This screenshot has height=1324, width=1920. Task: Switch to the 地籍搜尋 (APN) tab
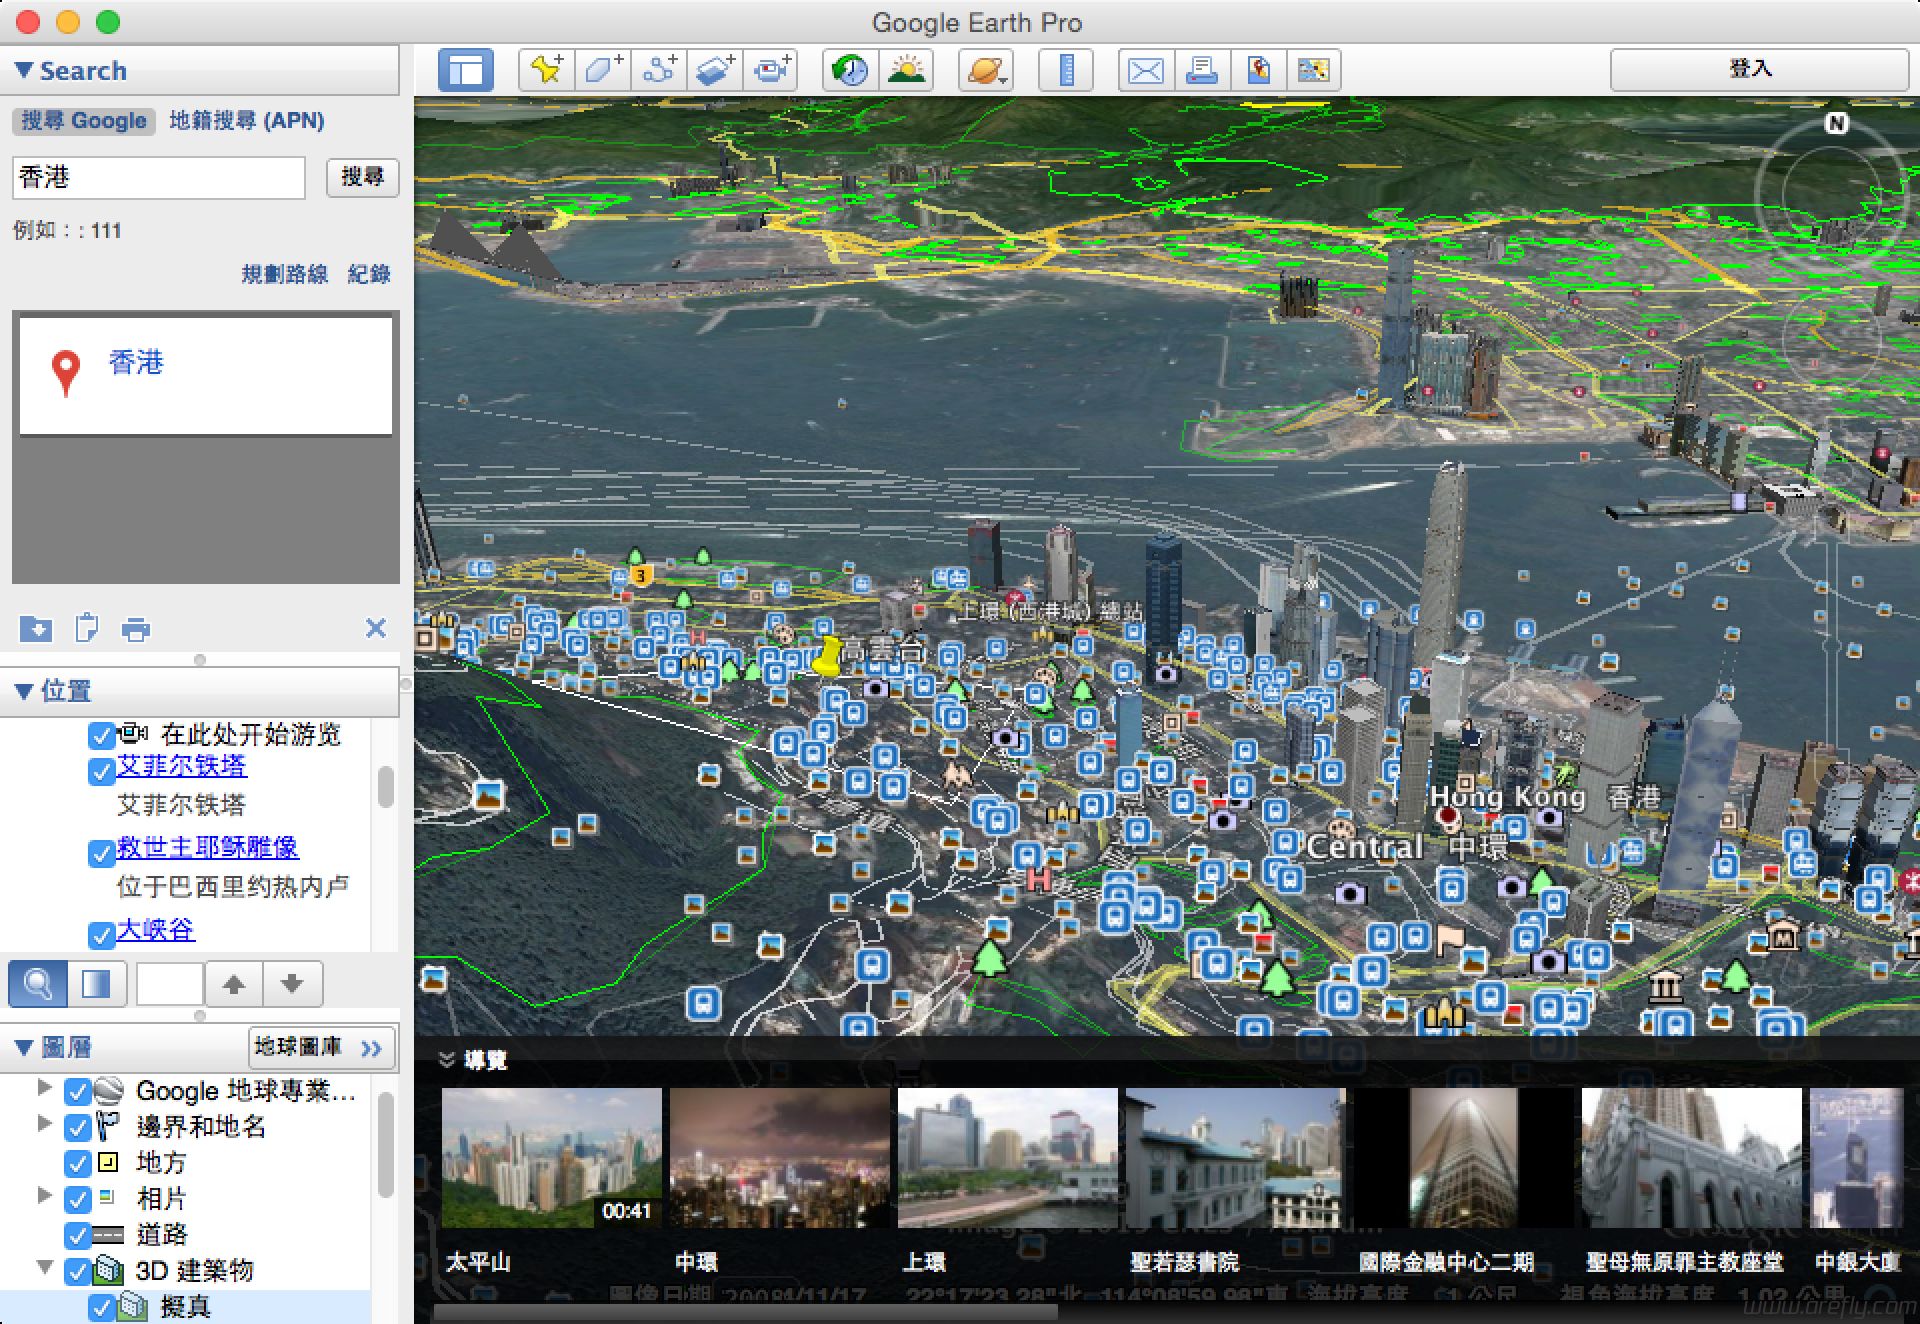(x=247, y=121)
